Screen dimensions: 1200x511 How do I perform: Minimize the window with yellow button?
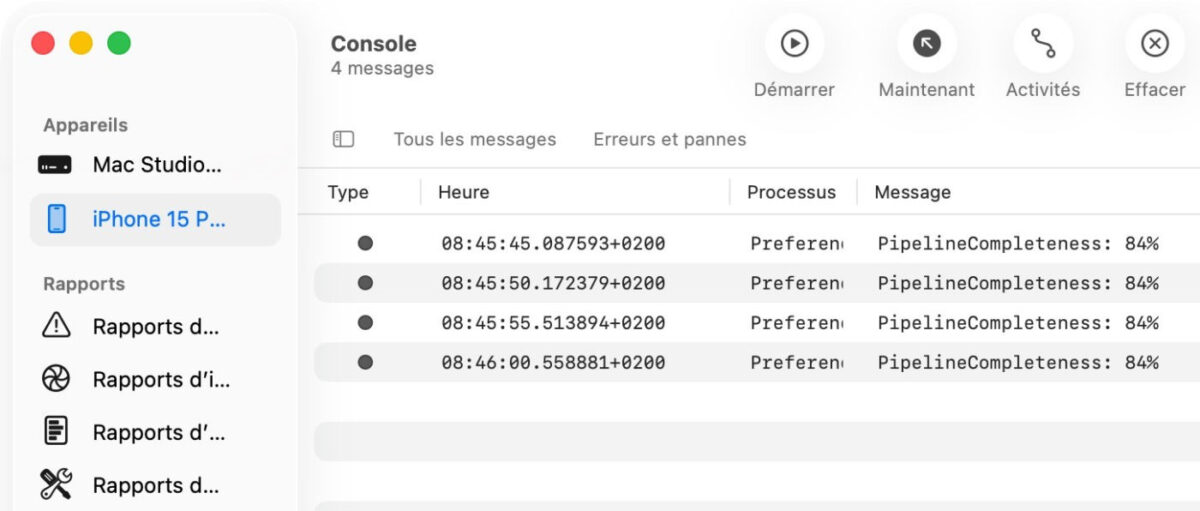click(81, 43)
